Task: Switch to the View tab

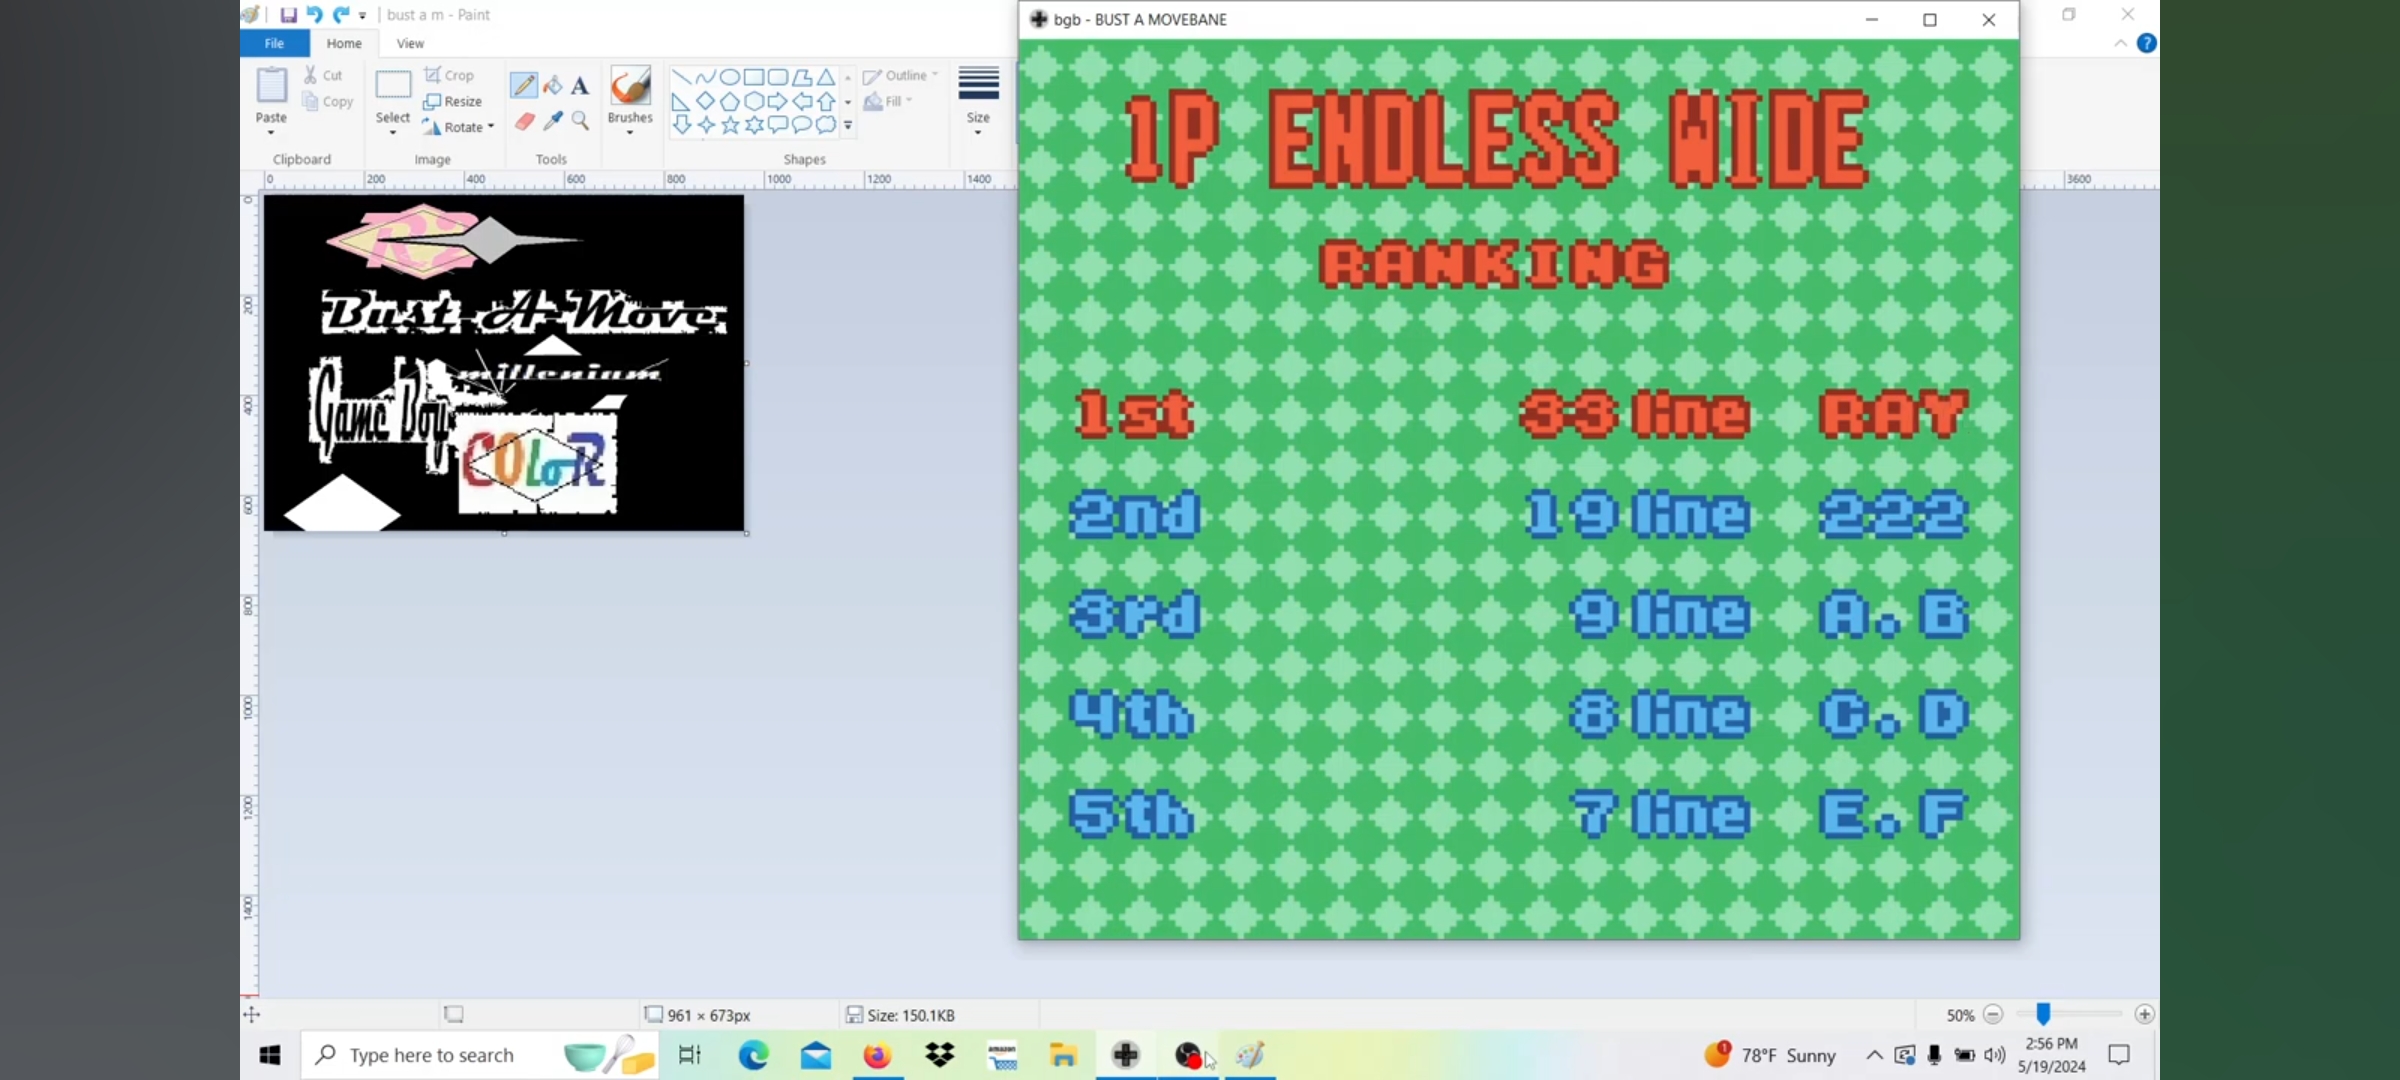Action: pyautogui.click(x=410, y=43)
